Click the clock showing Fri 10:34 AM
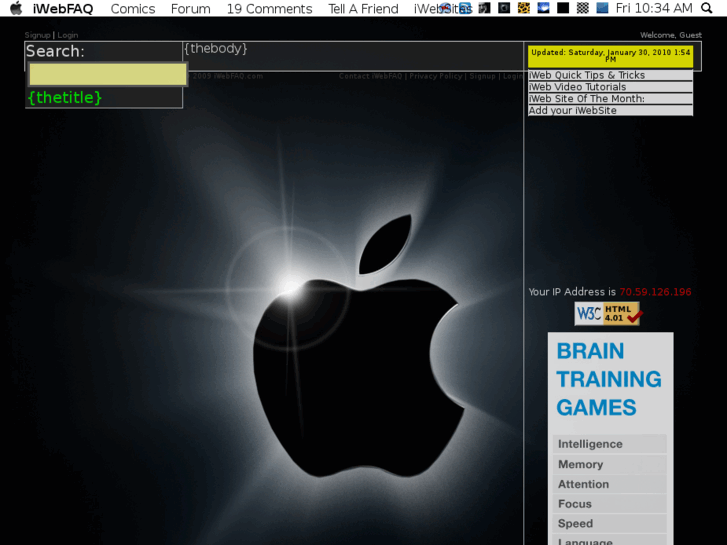 pyautogui.click(x=654, y=9)
